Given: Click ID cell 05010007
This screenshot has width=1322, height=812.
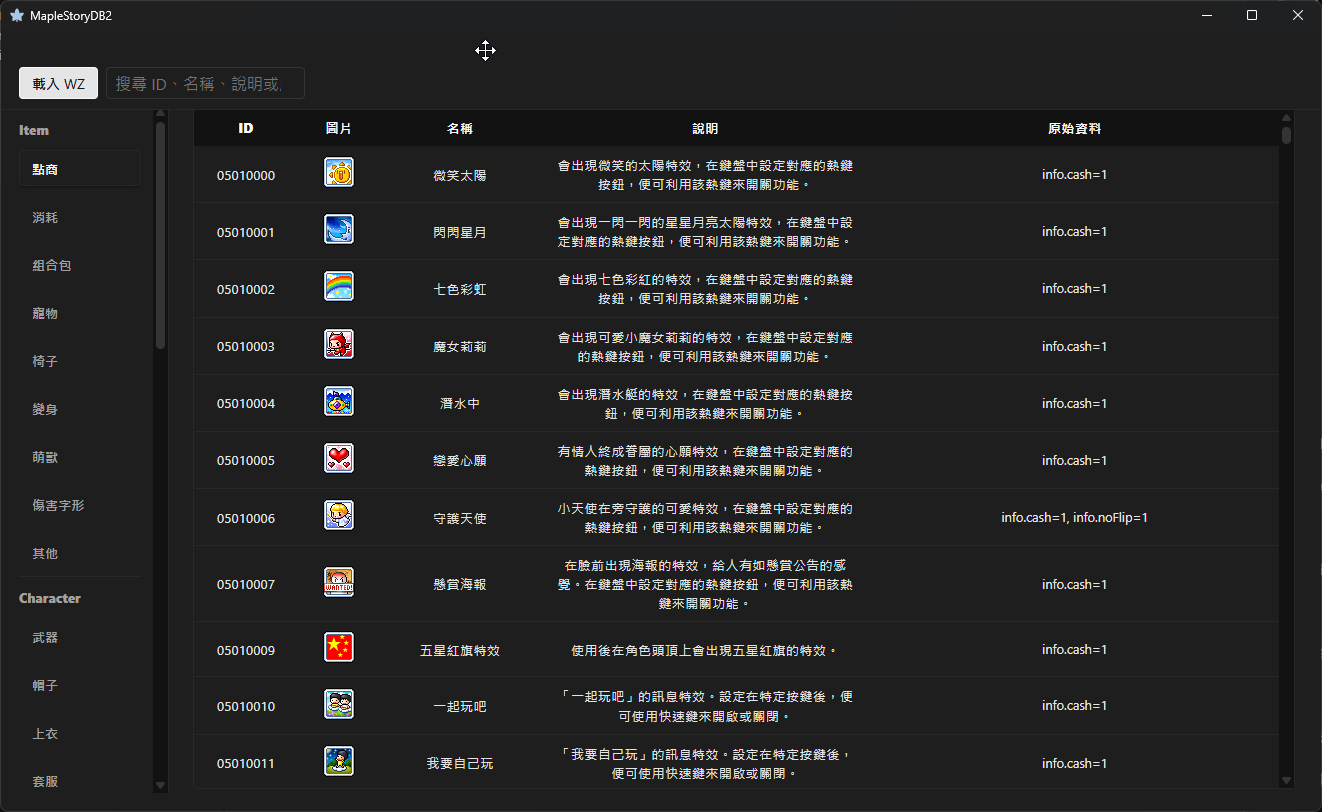Looking at the screenshot, I should 246,584.
